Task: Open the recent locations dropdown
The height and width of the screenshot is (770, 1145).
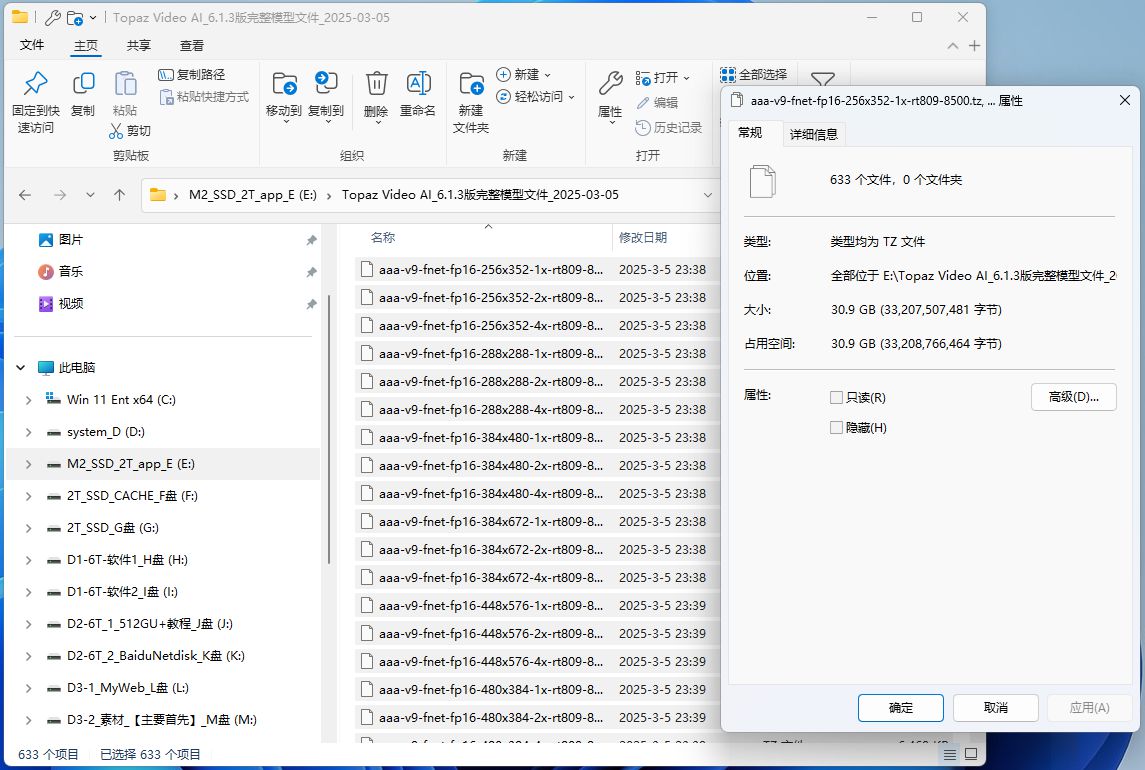Action: [90, 195]
